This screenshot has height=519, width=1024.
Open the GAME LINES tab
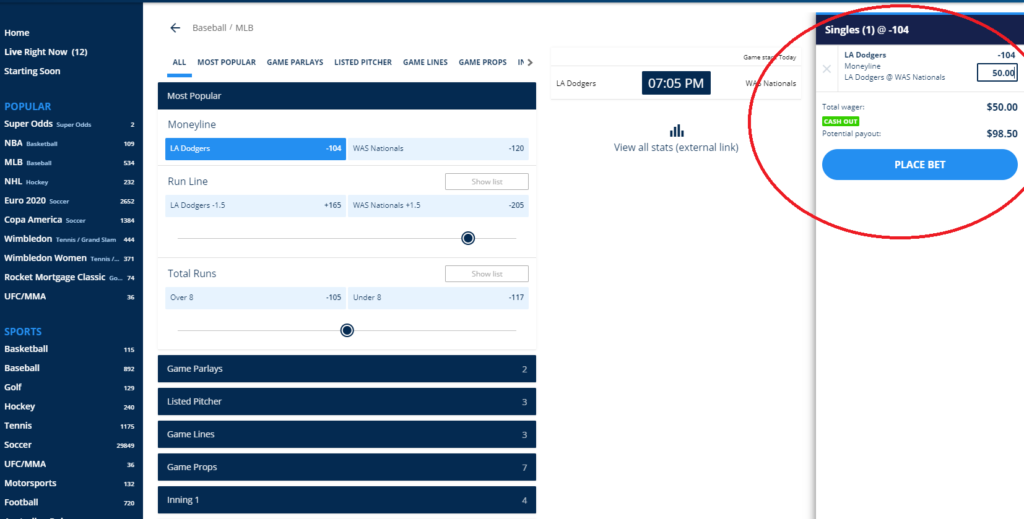[x=425, y=63]
